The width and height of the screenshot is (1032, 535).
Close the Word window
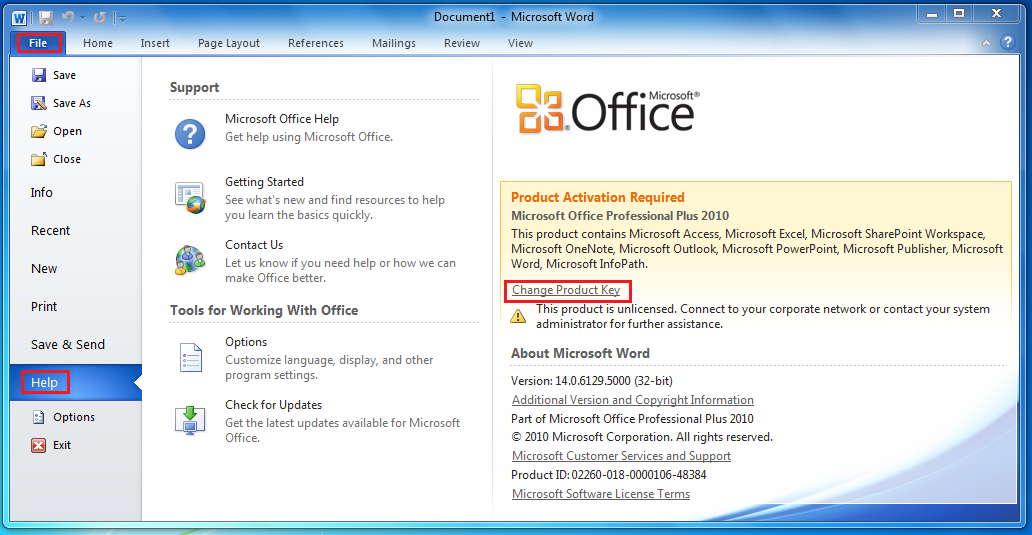(996, 14)
